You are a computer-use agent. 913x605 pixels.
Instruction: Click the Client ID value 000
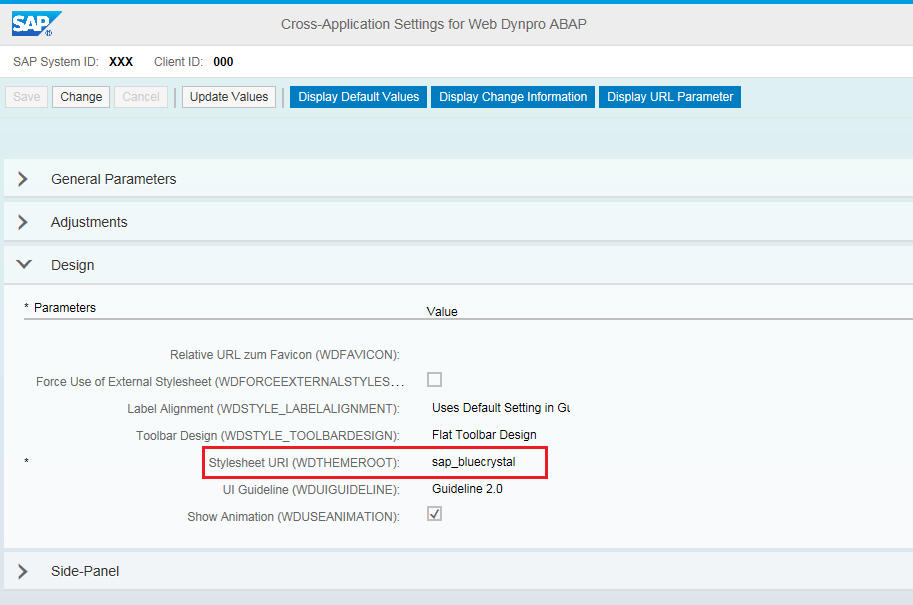pos(223,62)
